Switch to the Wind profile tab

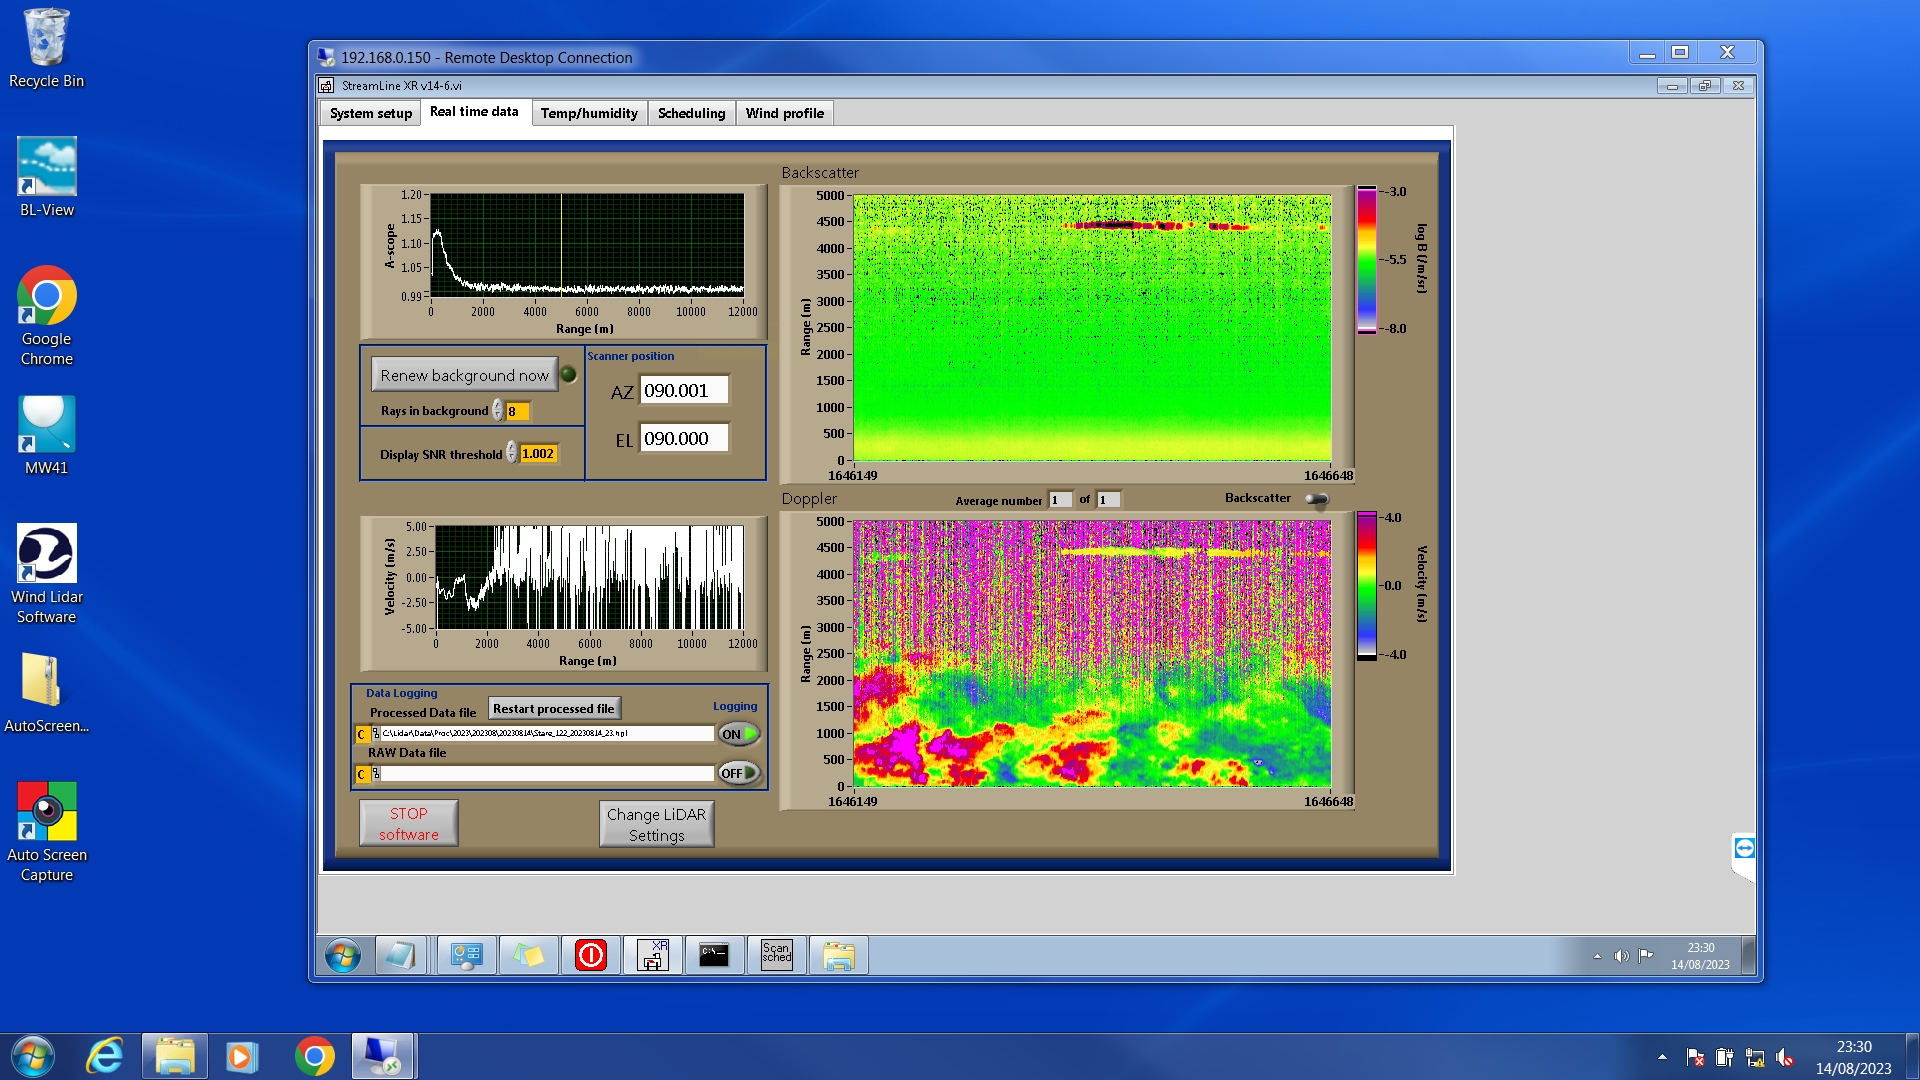[784, 113]
